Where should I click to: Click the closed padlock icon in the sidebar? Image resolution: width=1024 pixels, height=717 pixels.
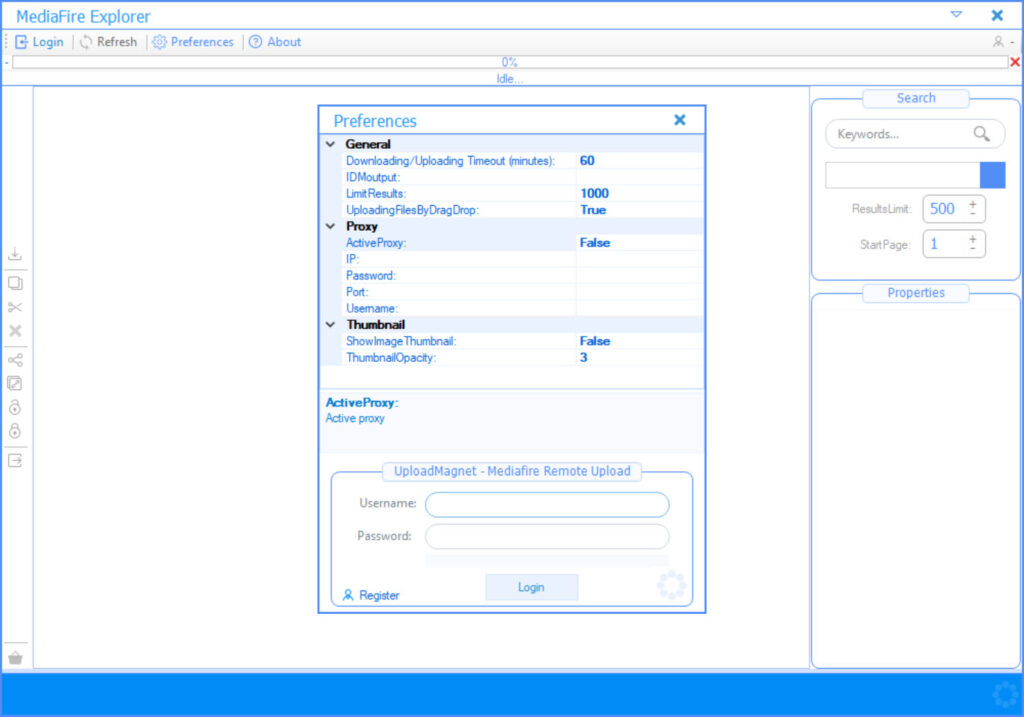(15, 431)
